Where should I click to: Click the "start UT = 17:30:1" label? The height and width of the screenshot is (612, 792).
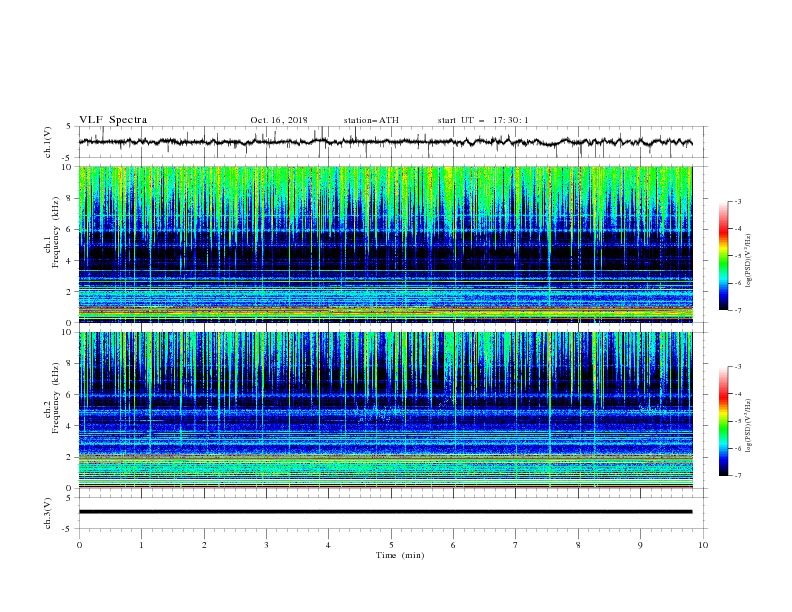483,120
